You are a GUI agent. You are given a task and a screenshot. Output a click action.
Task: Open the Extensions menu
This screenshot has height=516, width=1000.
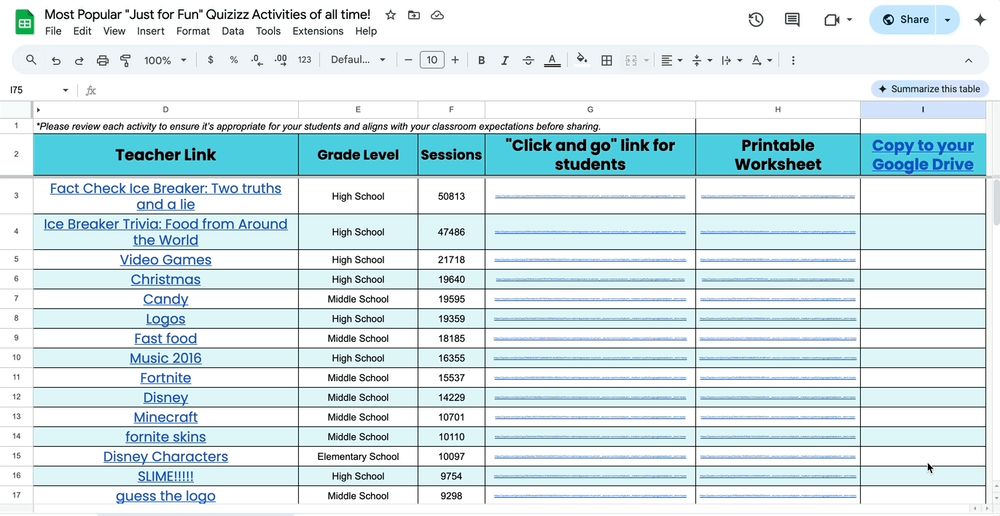pos(318,31)
